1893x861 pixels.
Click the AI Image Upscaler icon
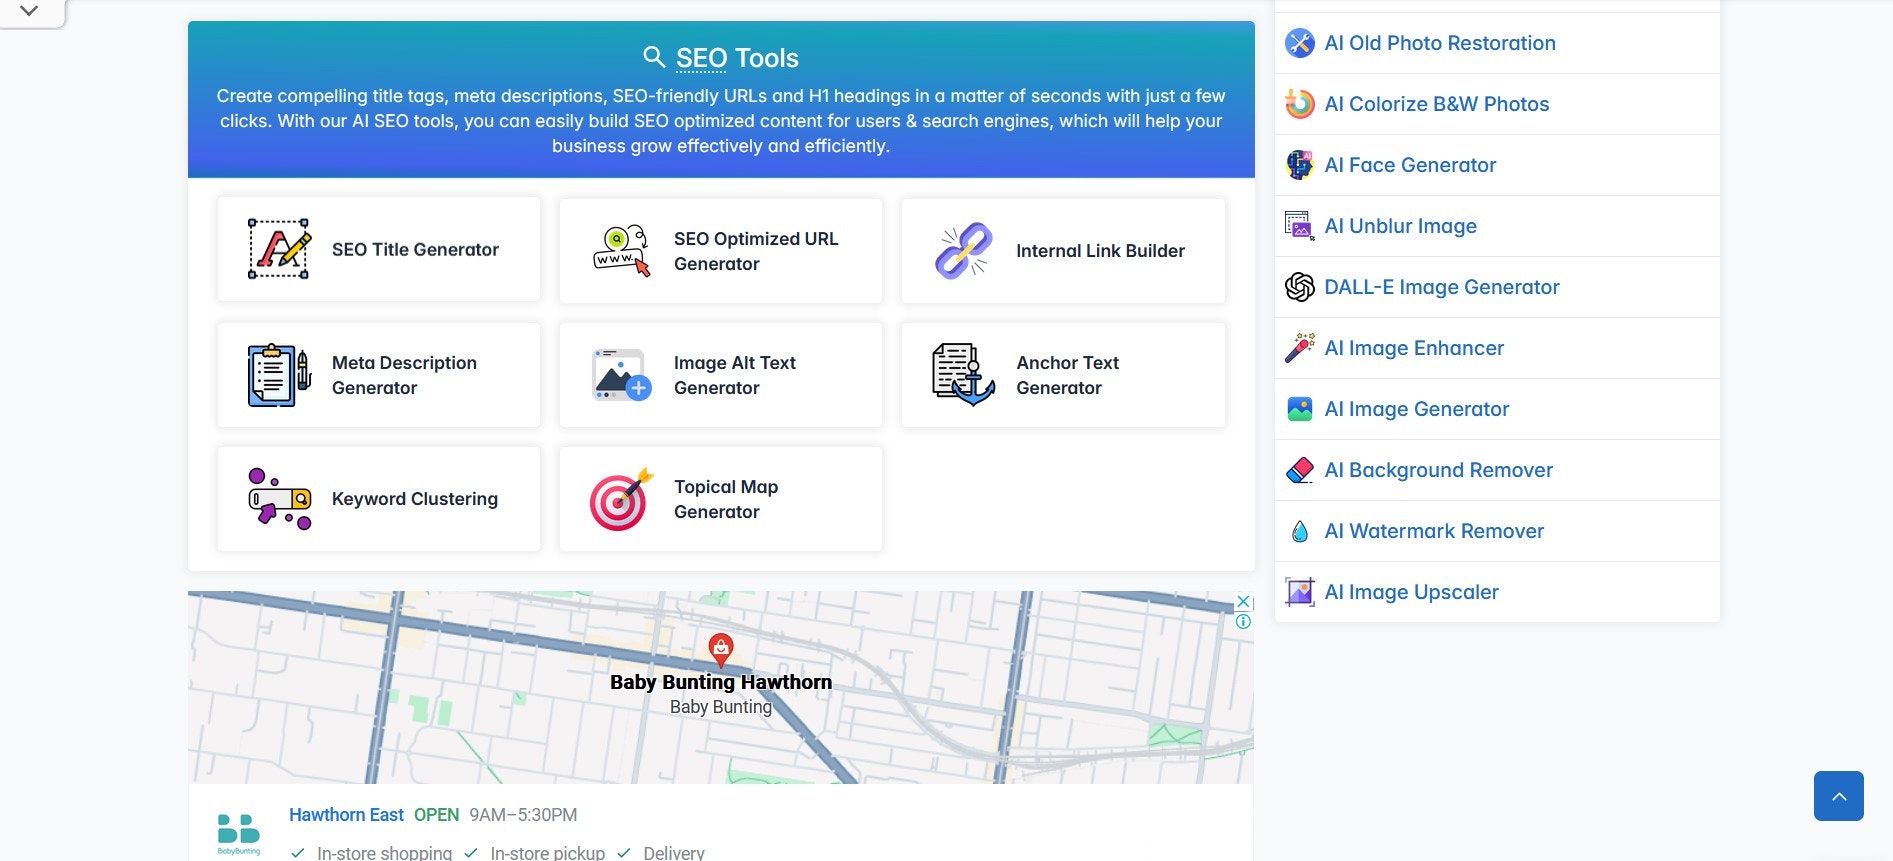tap(1299, 592)
